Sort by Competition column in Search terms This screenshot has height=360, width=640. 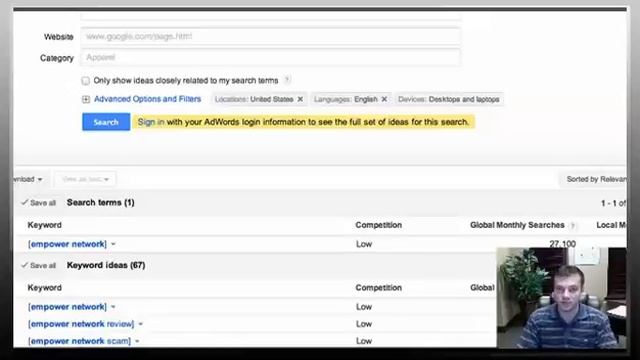(x=378, y=225)
